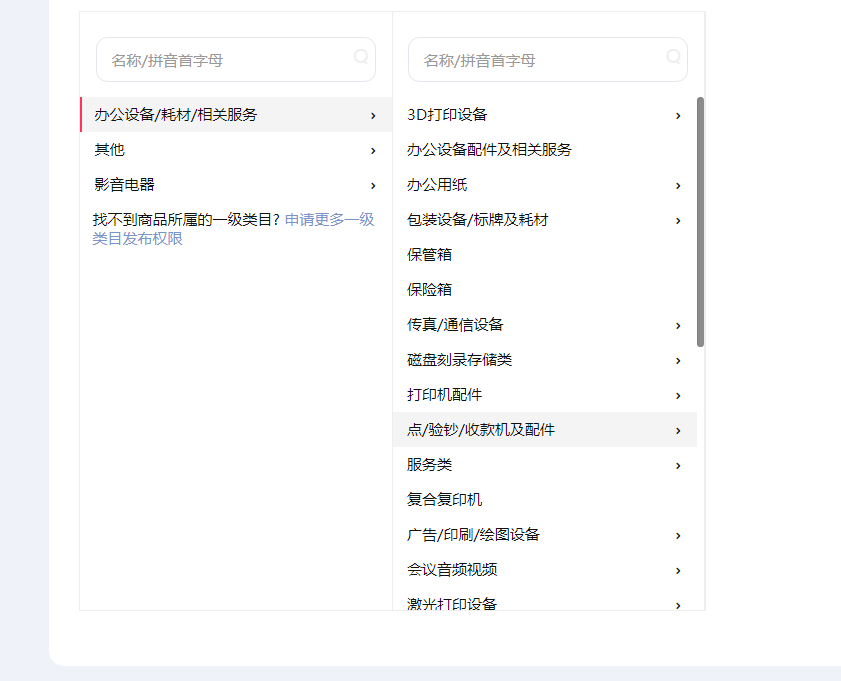Expand the 传真/通信设备 chevron arrow
The image size is (841, 681).
tap(678, 325)
